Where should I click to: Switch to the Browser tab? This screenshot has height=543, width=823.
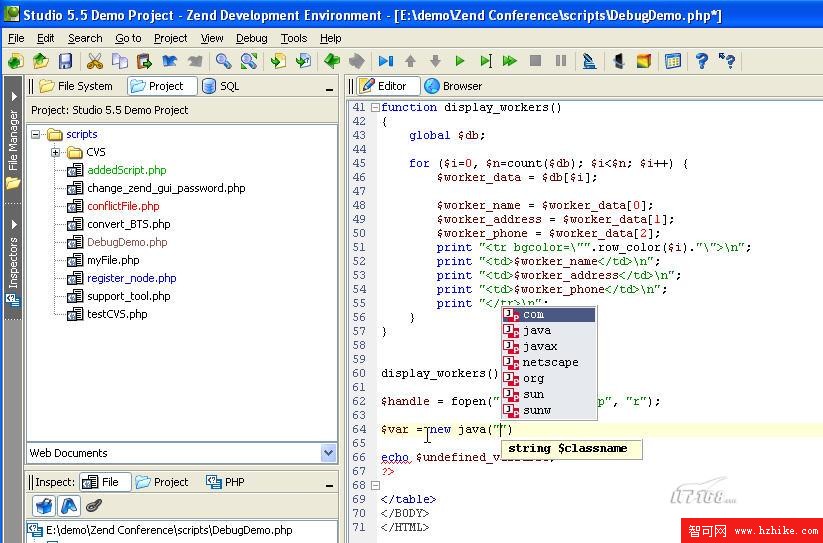point(453,86)
